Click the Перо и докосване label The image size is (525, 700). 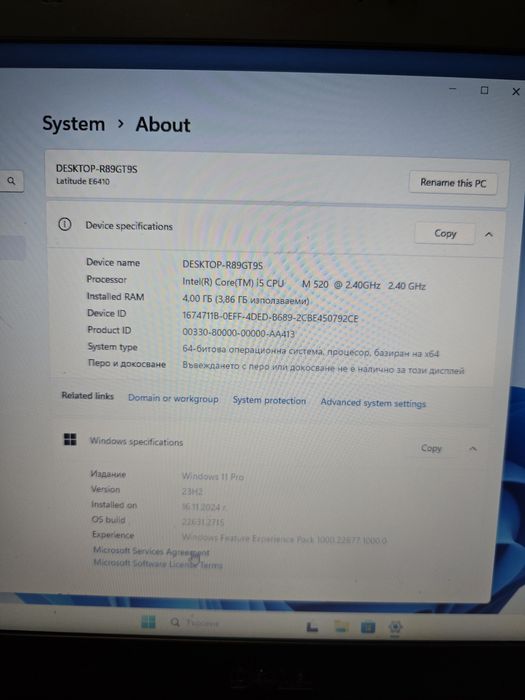(x=126, y=363)
